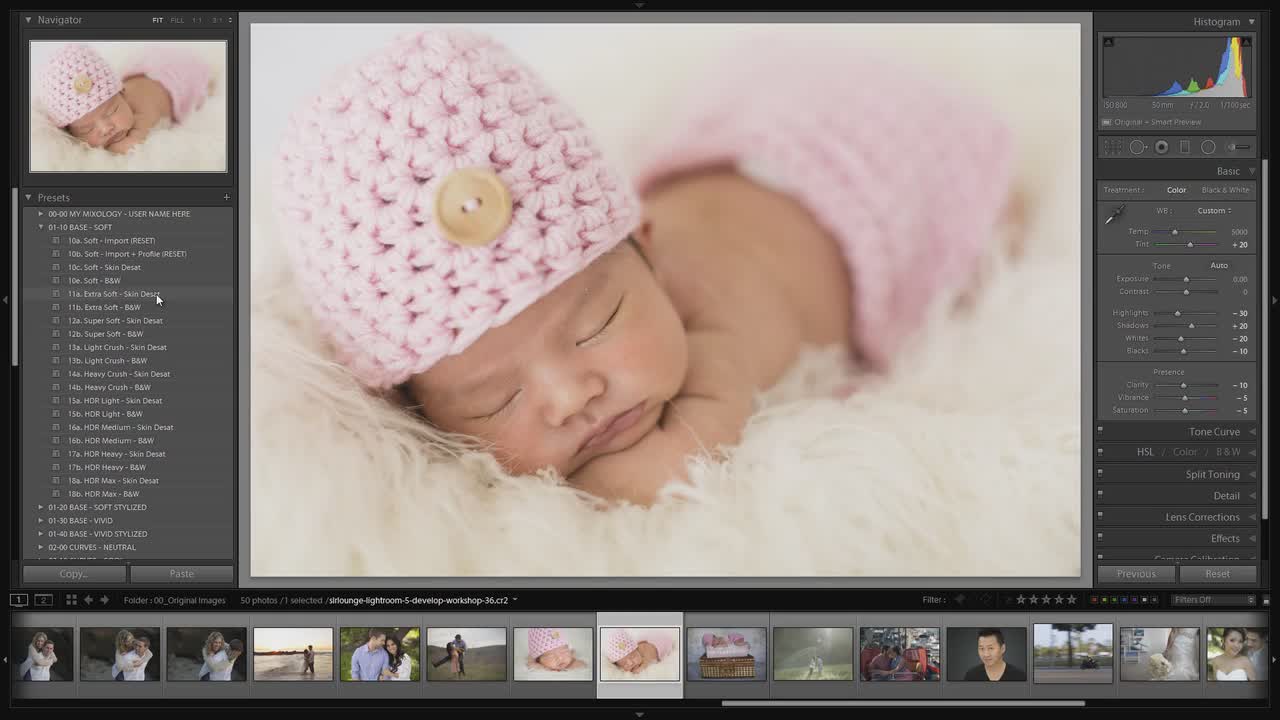Expand 01-30 BASE - VIVID folder
Image resolution: width=1280 pixels, height=720 pixels.
pos(41,520)
